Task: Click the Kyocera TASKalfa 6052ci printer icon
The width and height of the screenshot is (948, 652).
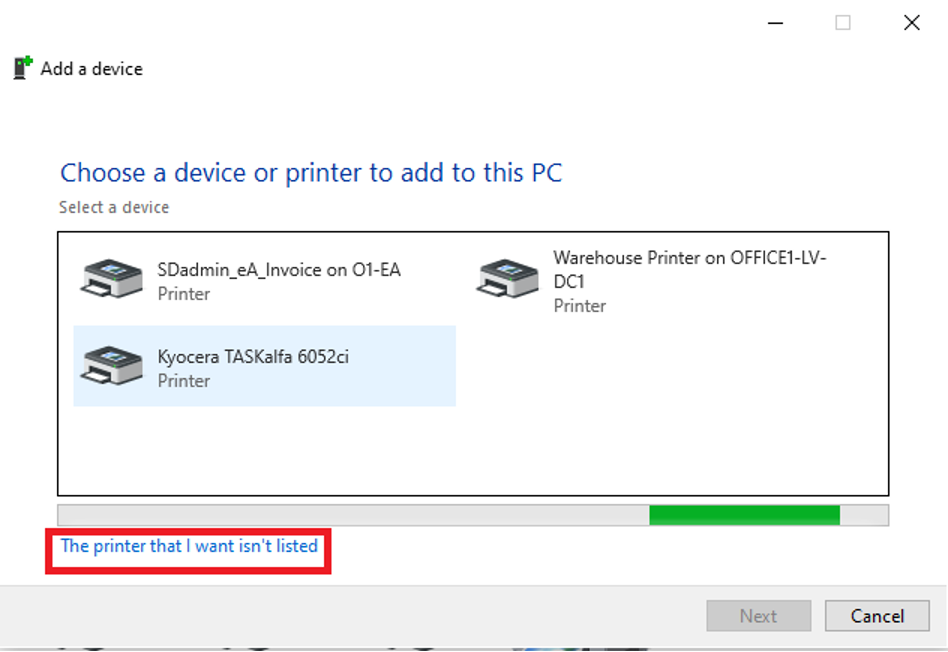Action: click(112, 366)
